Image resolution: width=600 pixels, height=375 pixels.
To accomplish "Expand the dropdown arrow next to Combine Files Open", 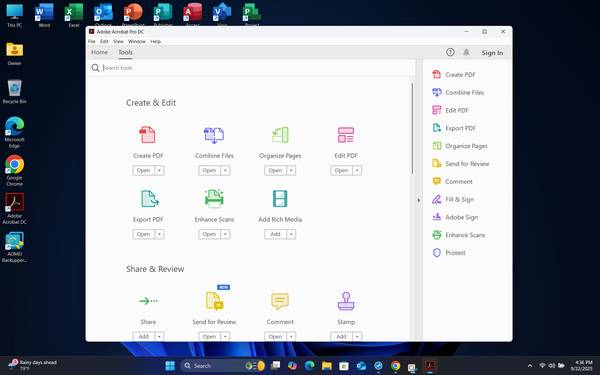I will [x=225, y=170].
